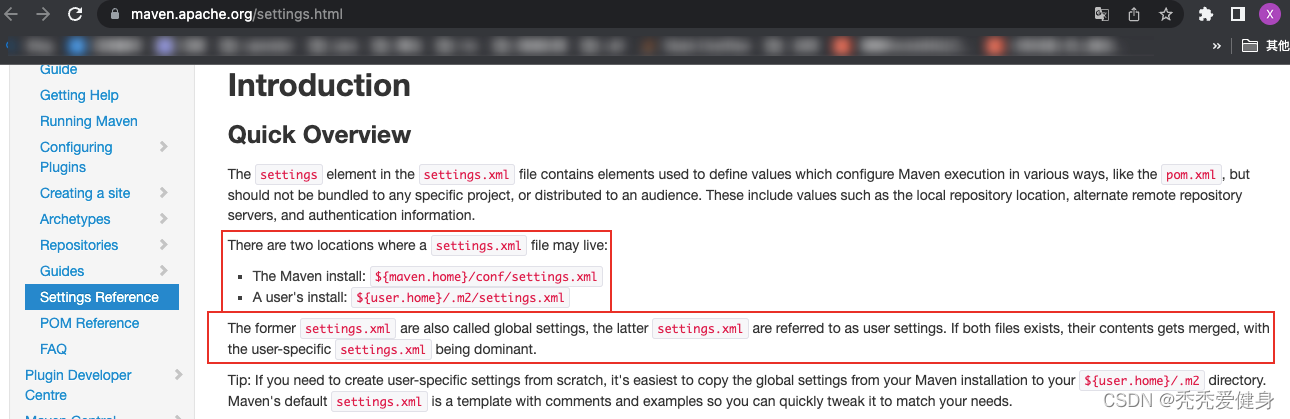Open the FAQ sidebar link
1290x419 pixels.
[54, 349]
